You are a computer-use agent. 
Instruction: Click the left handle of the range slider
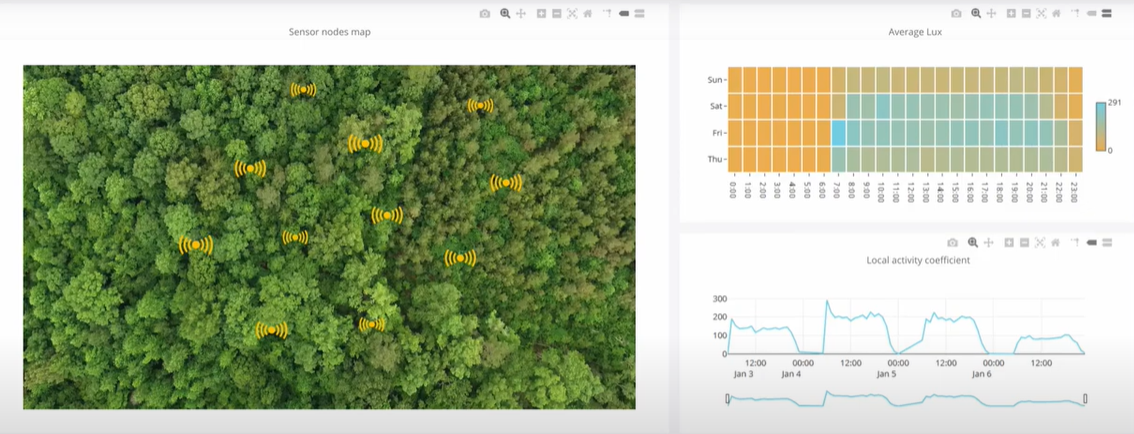tap(728, 399)
